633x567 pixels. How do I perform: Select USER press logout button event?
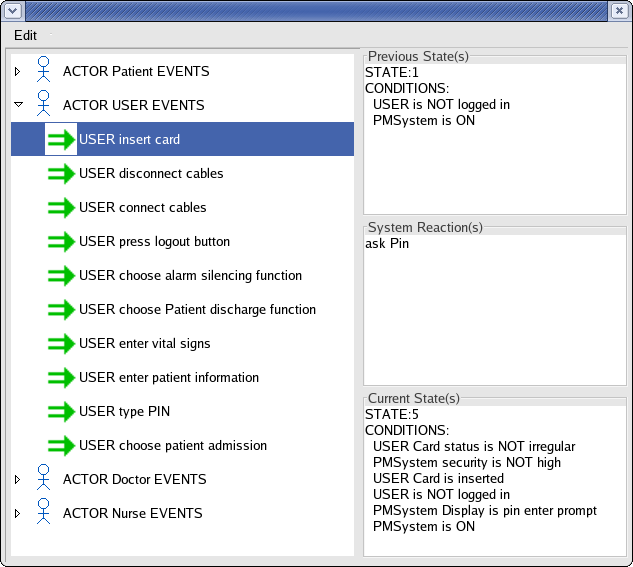pos(154,242)
